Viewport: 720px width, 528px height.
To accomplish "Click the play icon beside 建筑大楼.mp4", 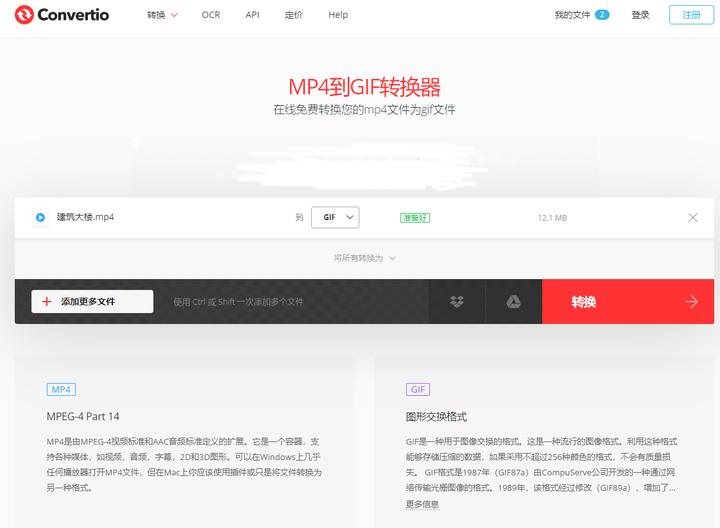I will click(x=40, y=217).
